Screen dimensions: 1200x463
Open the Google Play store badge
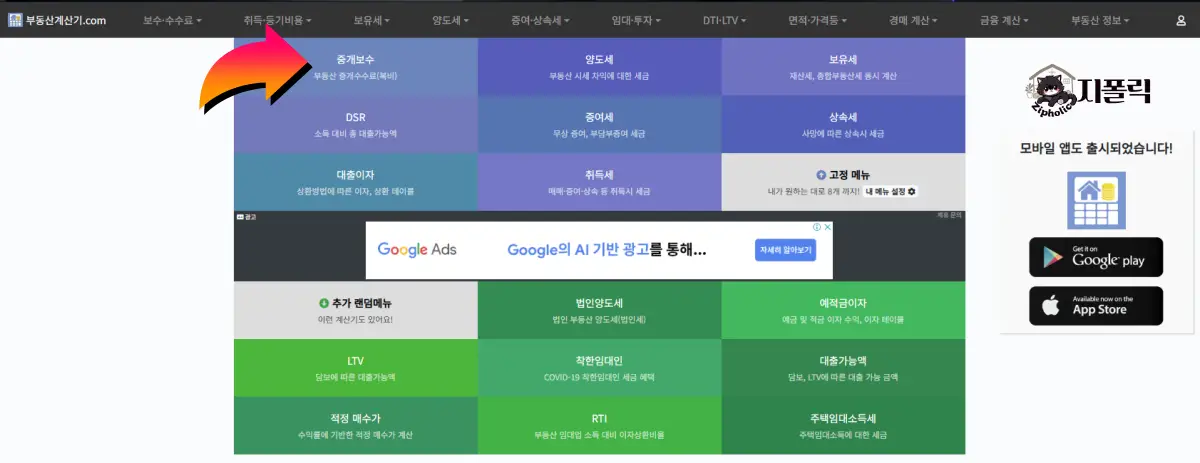pyautogui.click(x=1096, y=257)
